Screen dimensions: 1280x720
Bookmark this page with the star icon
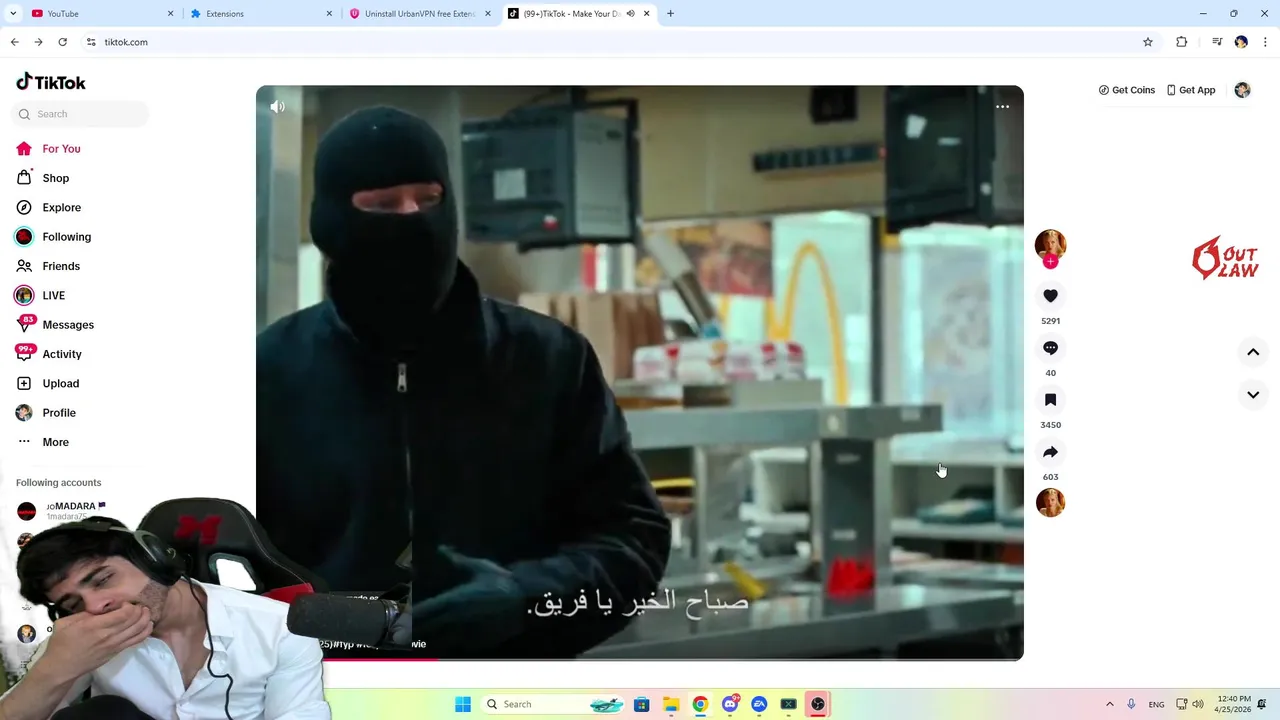tap(1148, 42)
